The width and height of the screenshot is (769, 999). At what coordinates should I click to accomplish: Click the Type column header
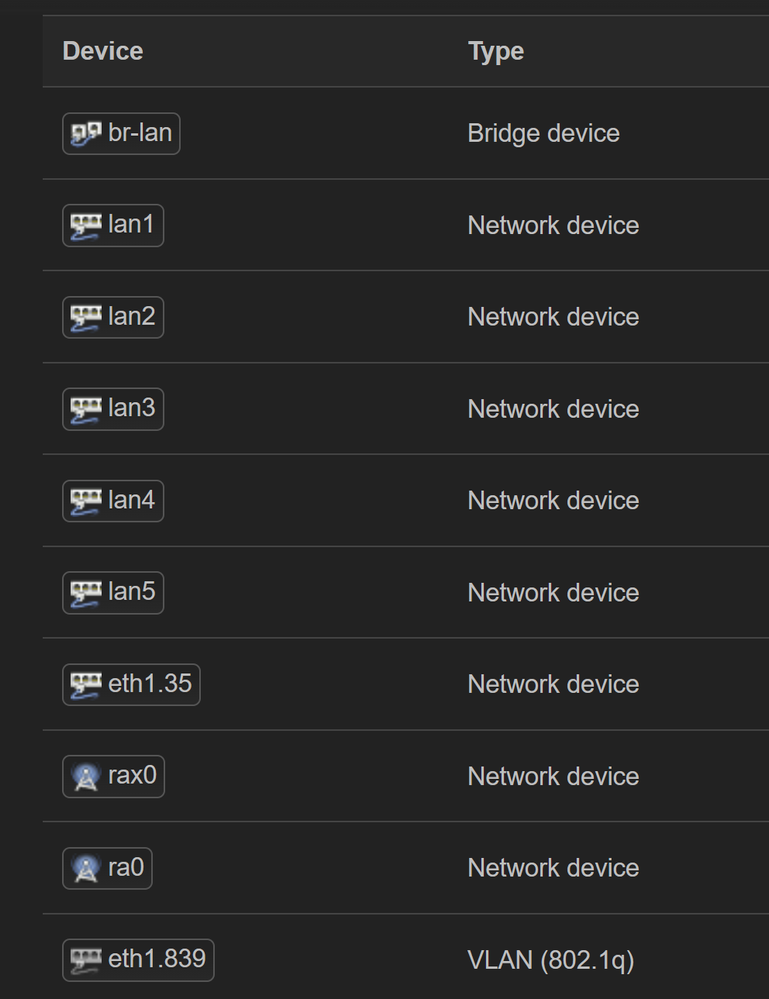(x=495, y=51)
